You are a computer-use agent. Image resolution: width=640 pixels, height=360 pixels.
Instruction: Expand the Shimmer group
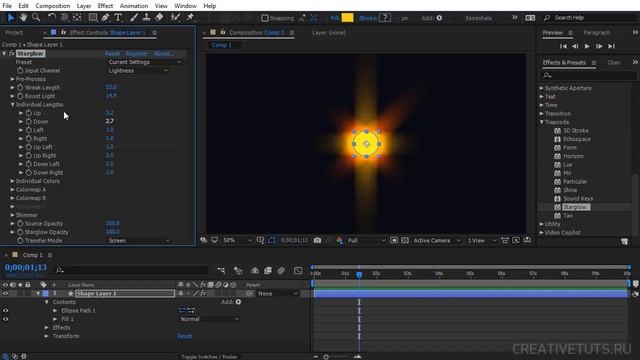(13, 215)
